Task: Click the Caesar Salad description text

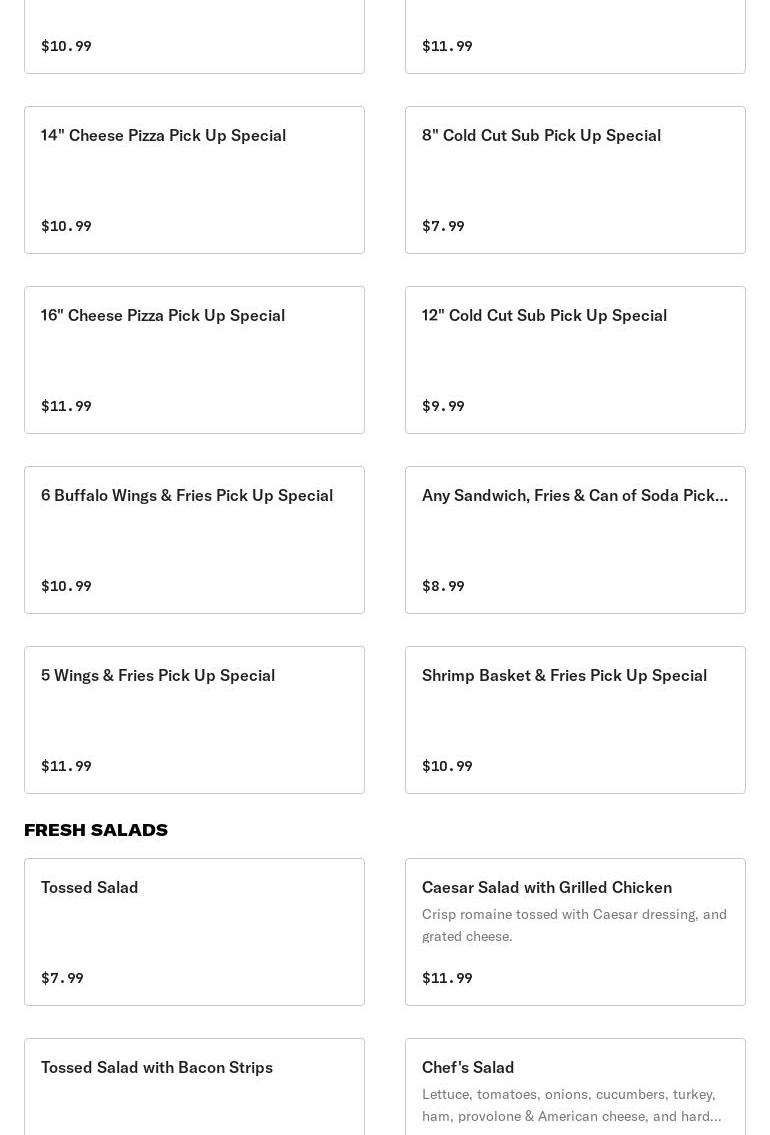Action: [x=574, y=925]
